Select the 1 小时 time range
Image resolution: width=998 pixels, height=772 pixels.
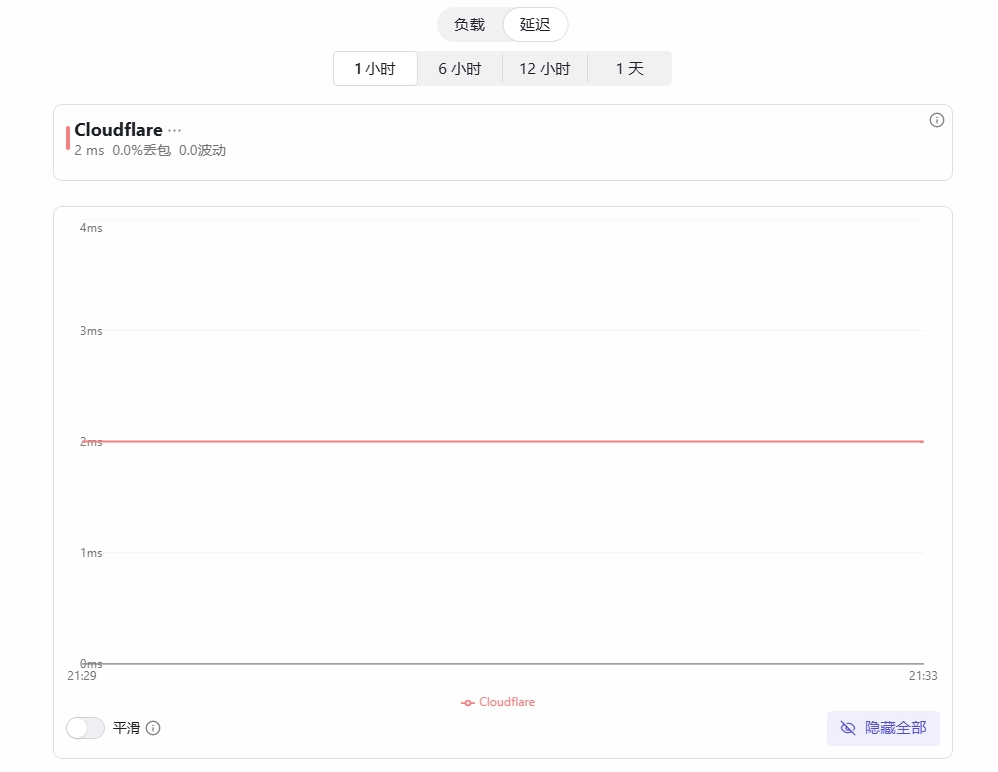click(375, 68)
